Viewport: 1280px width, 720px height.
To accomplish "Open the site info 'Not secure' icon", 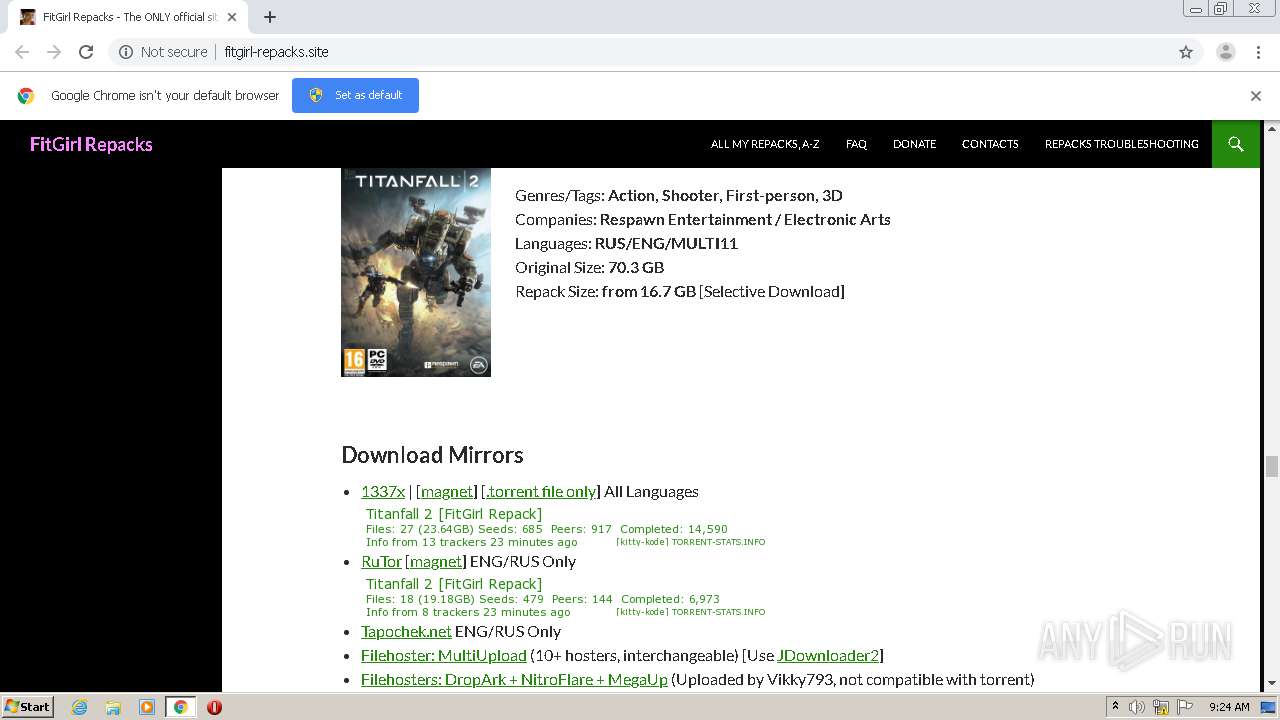I will click(126, 52).
